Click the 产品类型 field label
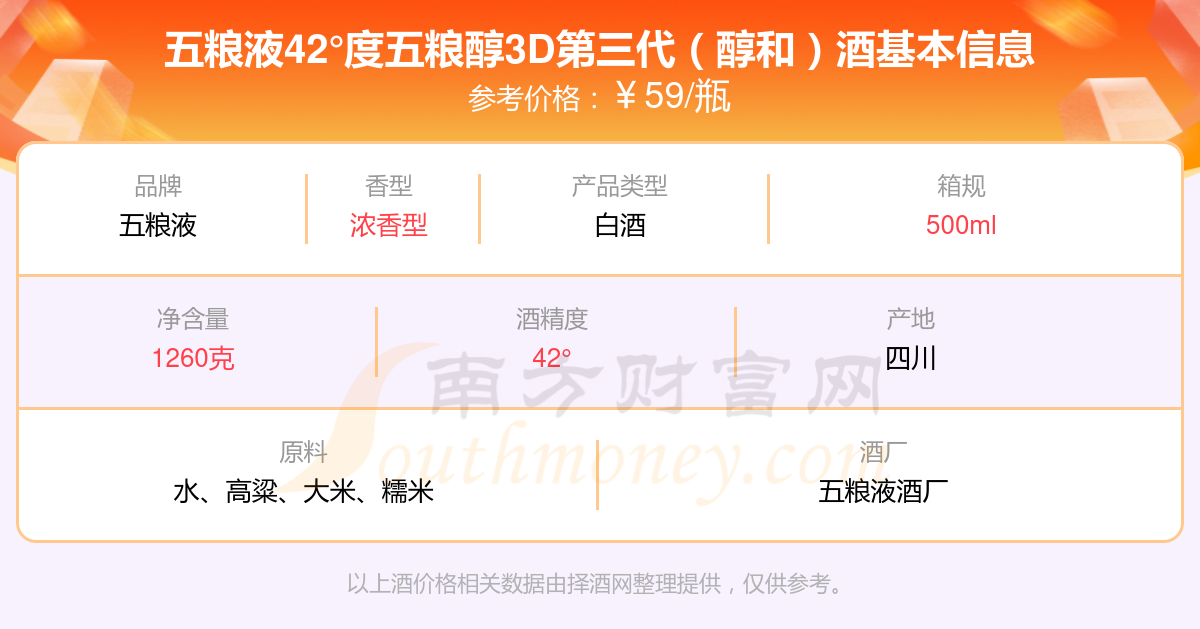Viewport: 1200px width, 629px height. pos(620,186)
